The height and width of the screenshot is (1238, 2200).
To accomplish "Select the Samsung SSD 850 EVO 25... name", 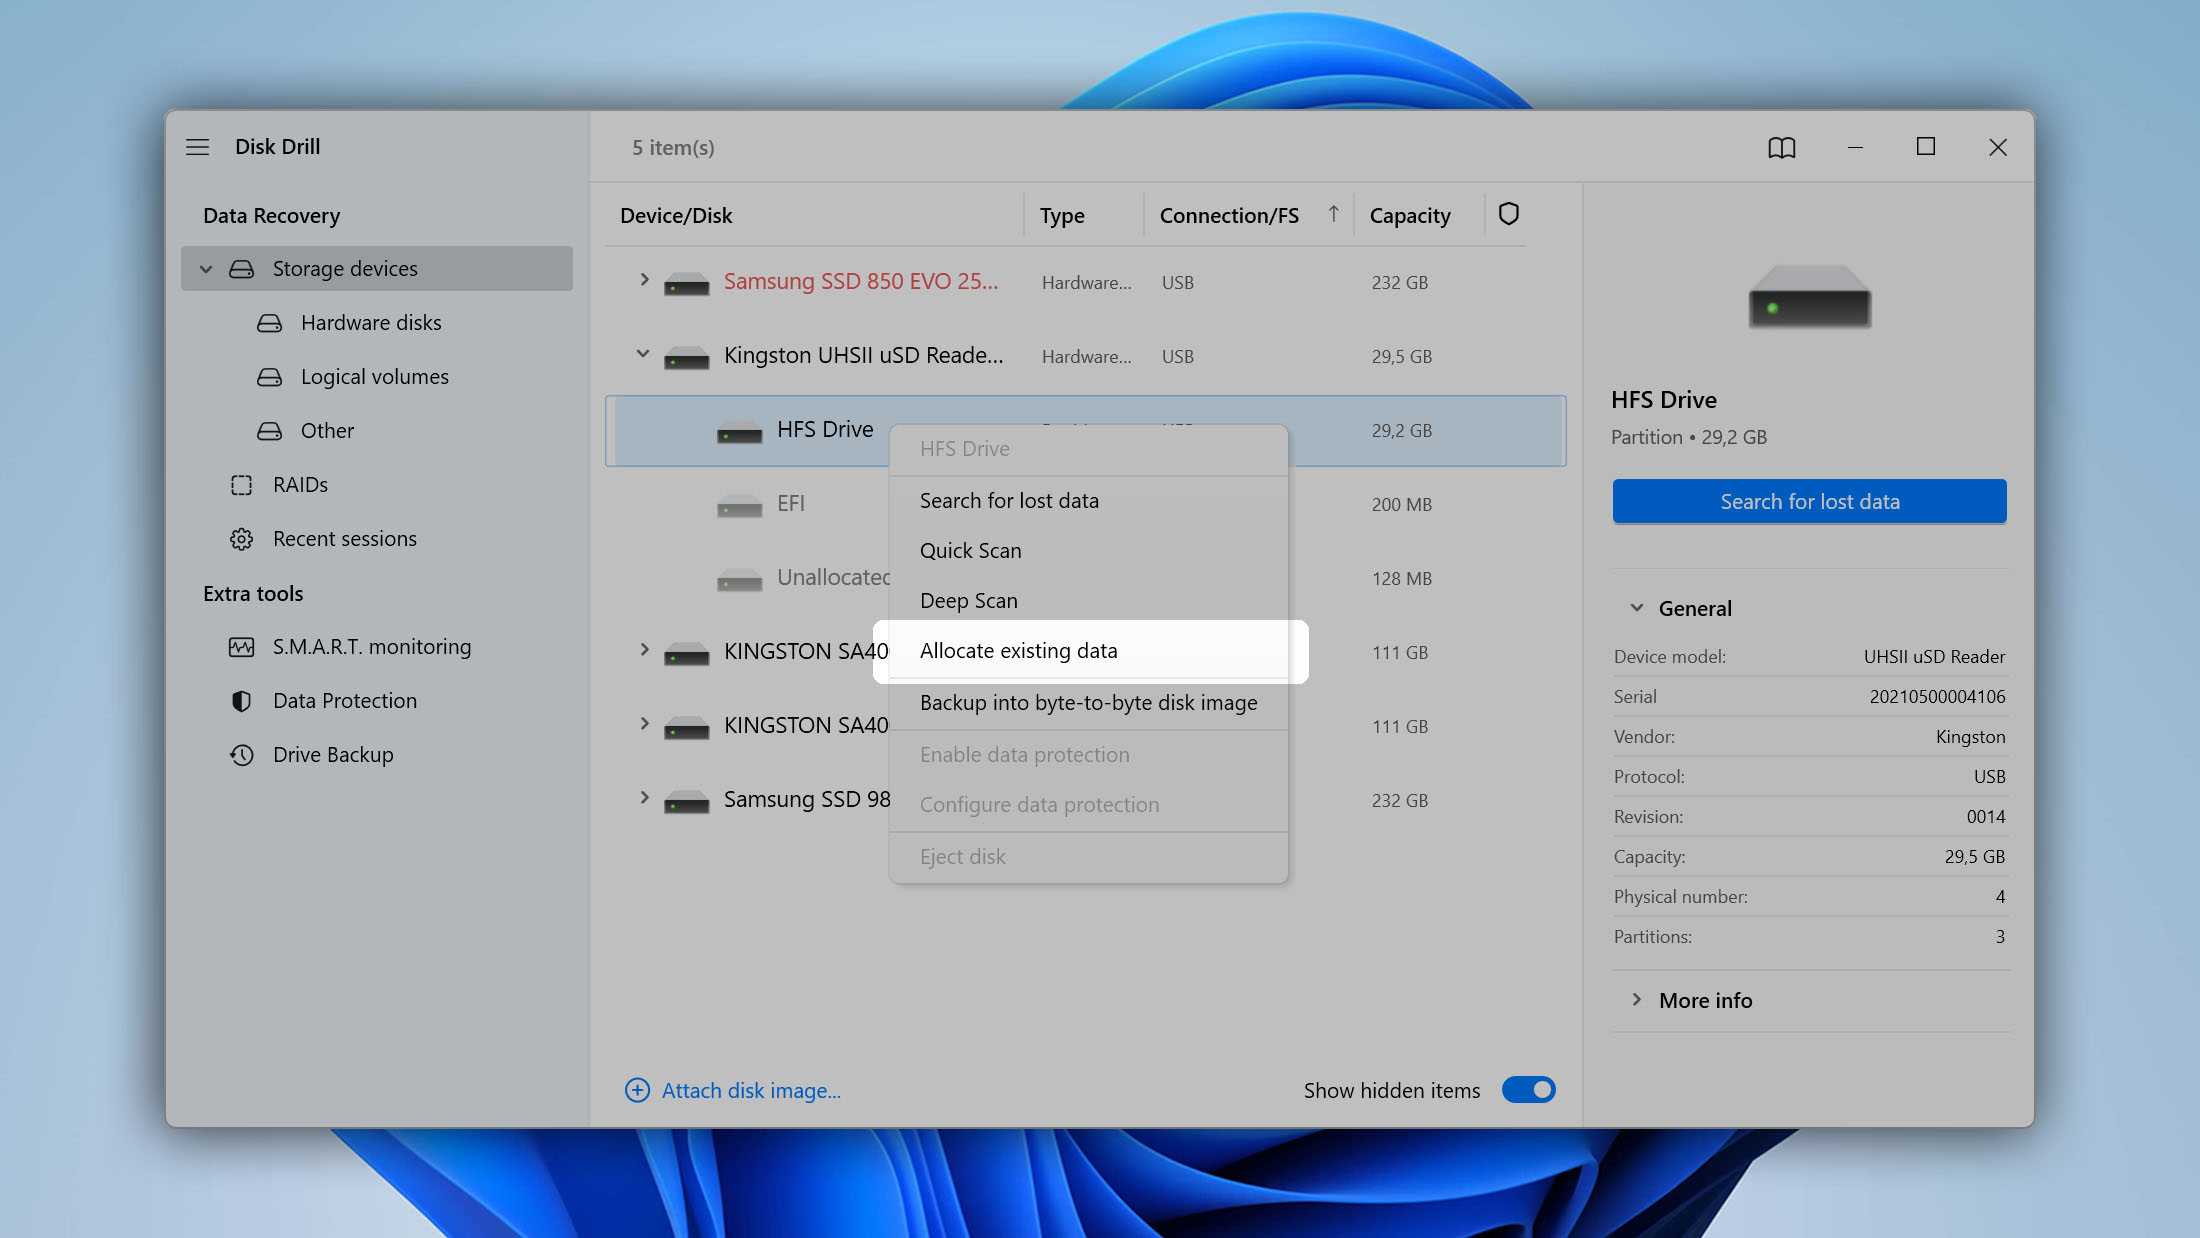I will [861, 281].
